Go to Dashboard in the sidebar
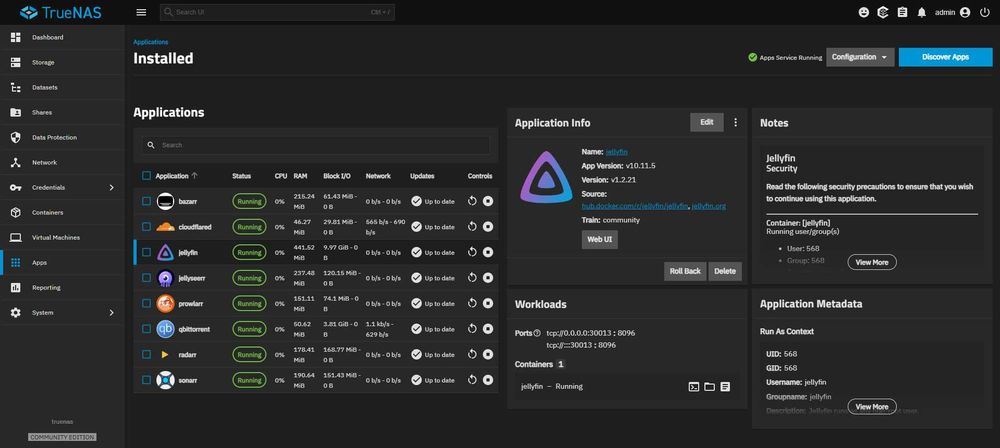The image size is (1000, 448). (62, 38)
